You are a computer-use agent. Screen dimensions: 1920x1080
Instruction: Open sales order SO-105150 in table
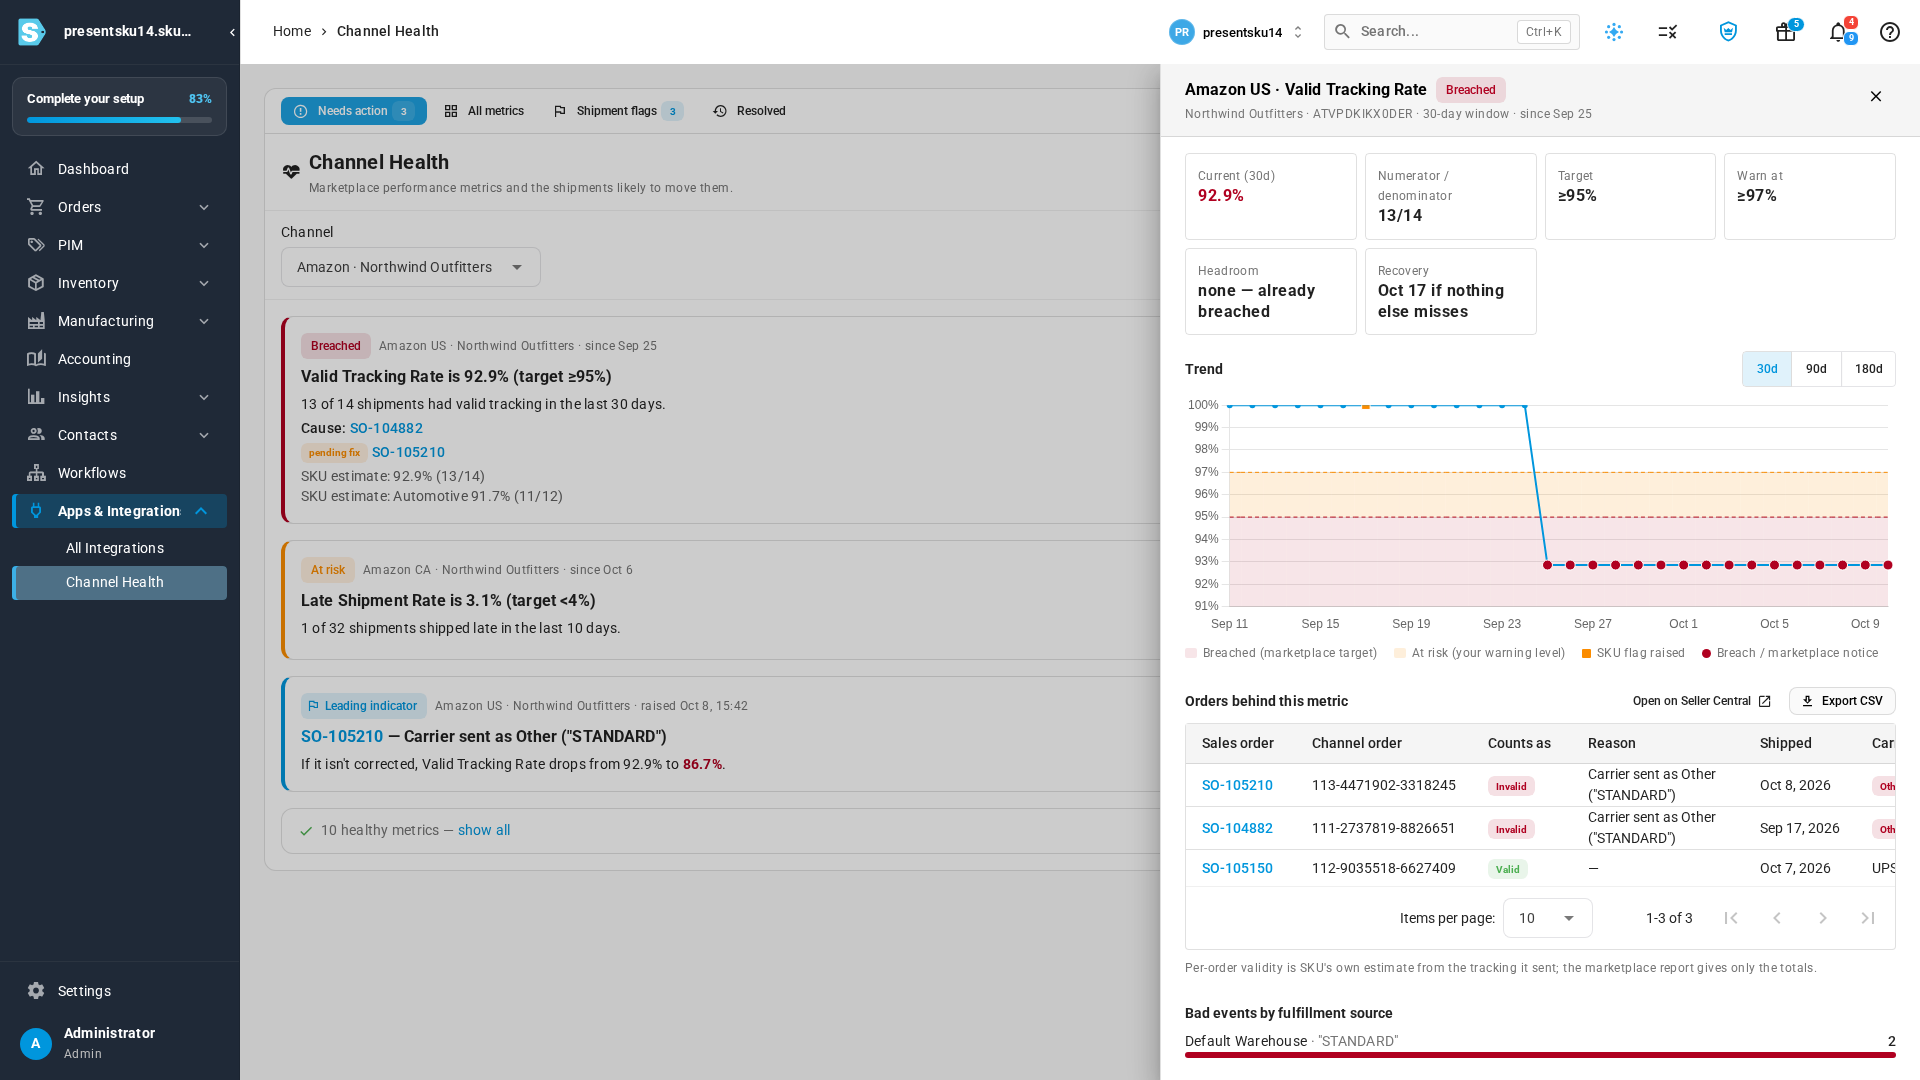pyautogui.click(x=1237, y=868)
